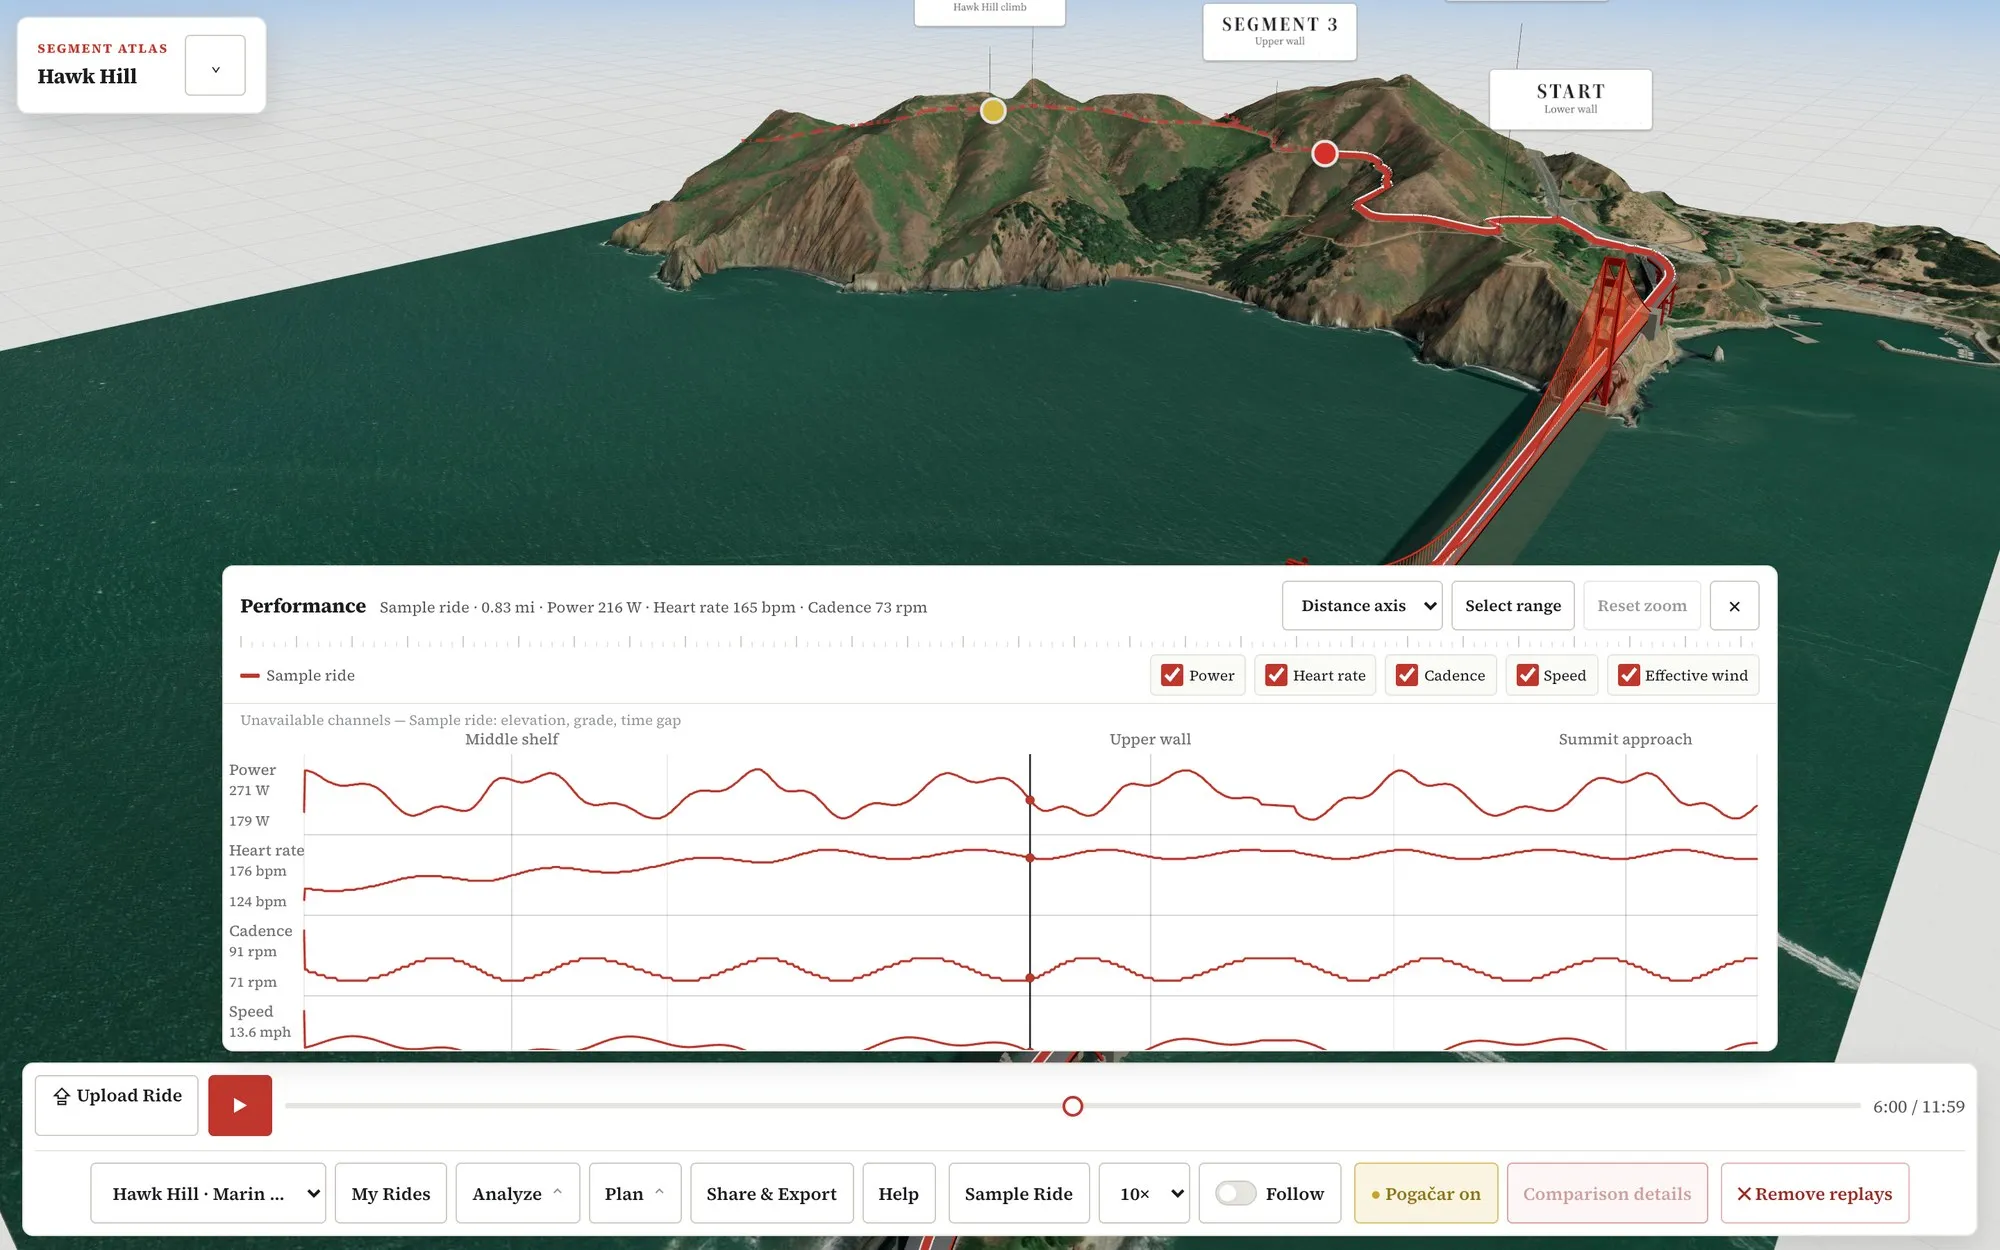
Task: Open the Hawk Hill · Marin route selector
Action: tap(208, 1193)
